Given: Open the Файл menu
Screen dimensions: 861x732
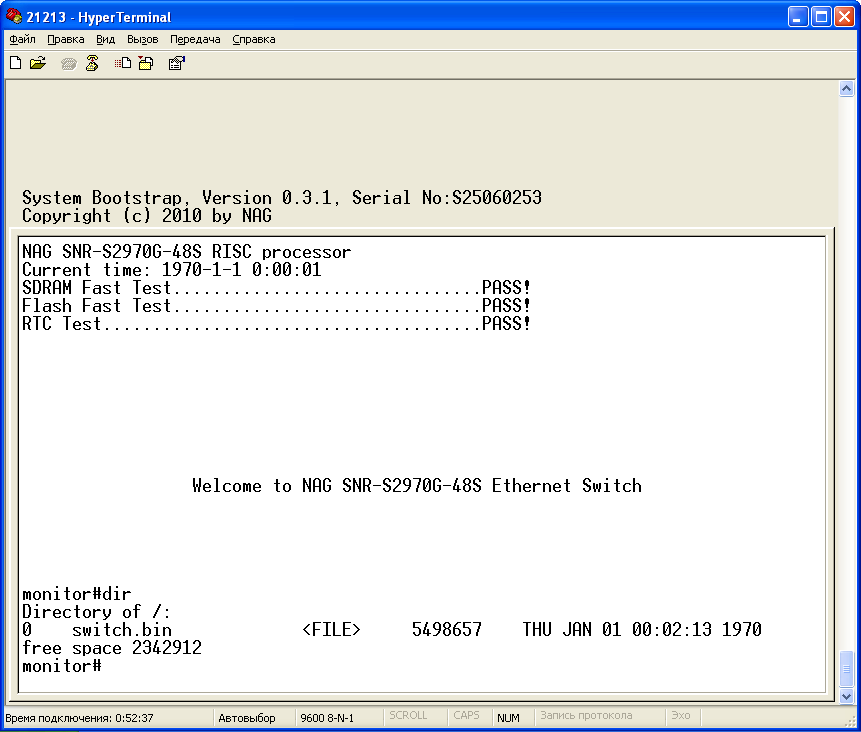Looking at the screenshot, I should 23,40.
